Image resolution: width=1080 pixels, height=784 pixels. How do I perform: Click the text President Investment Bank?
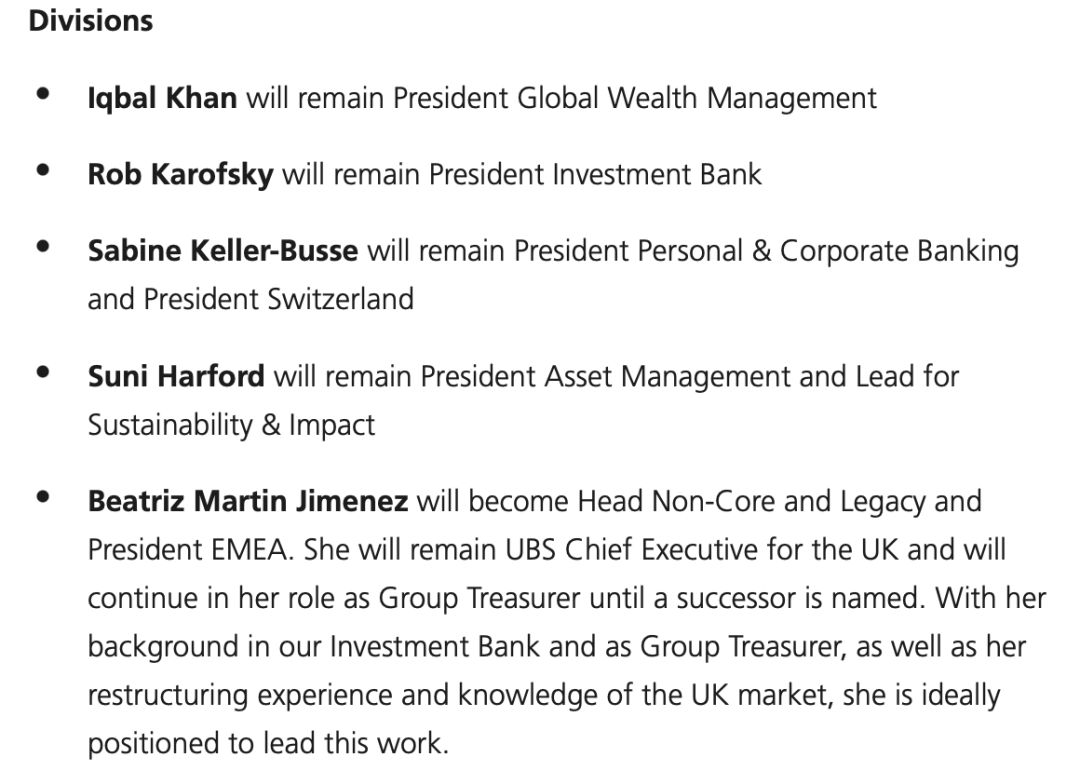[595, 174]
